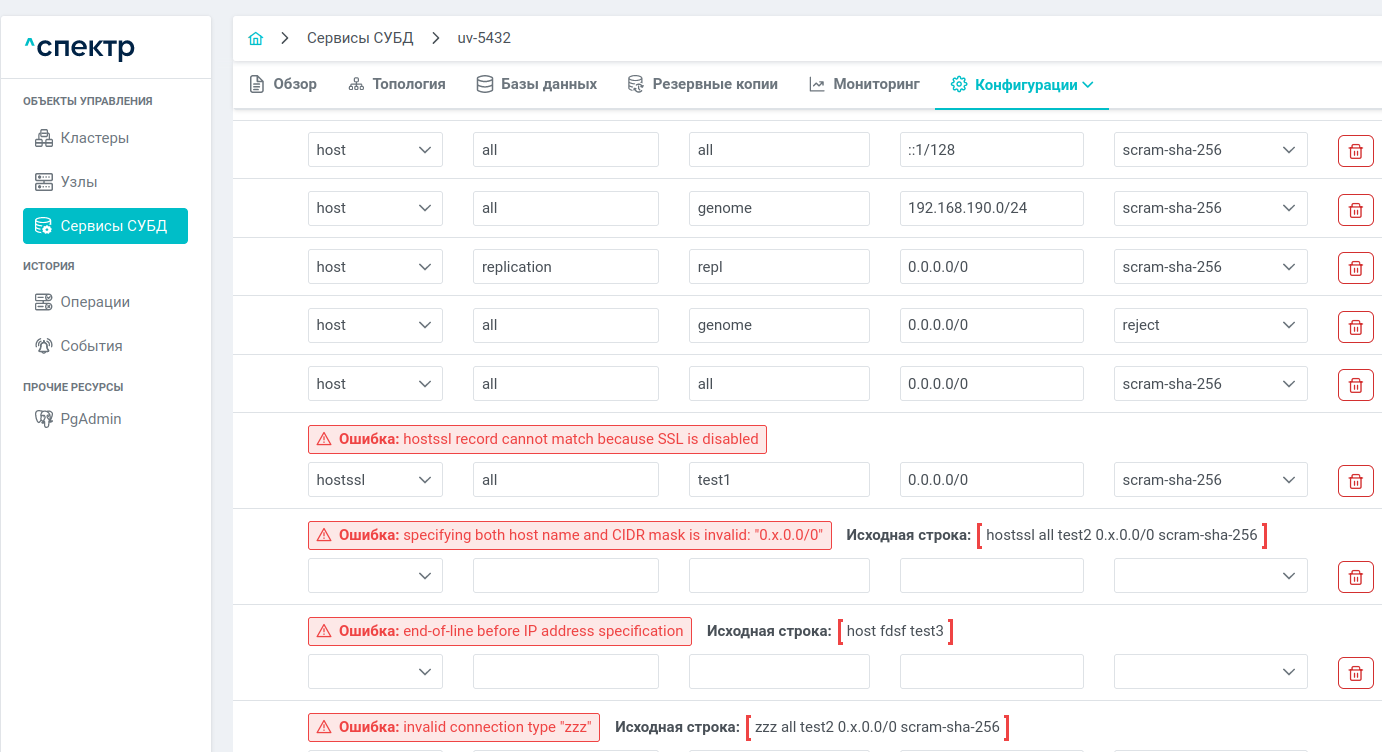Screen dimensions: 1382x752
Task: Expand the reject auth method dropdown
Action: pos(1210,325)
